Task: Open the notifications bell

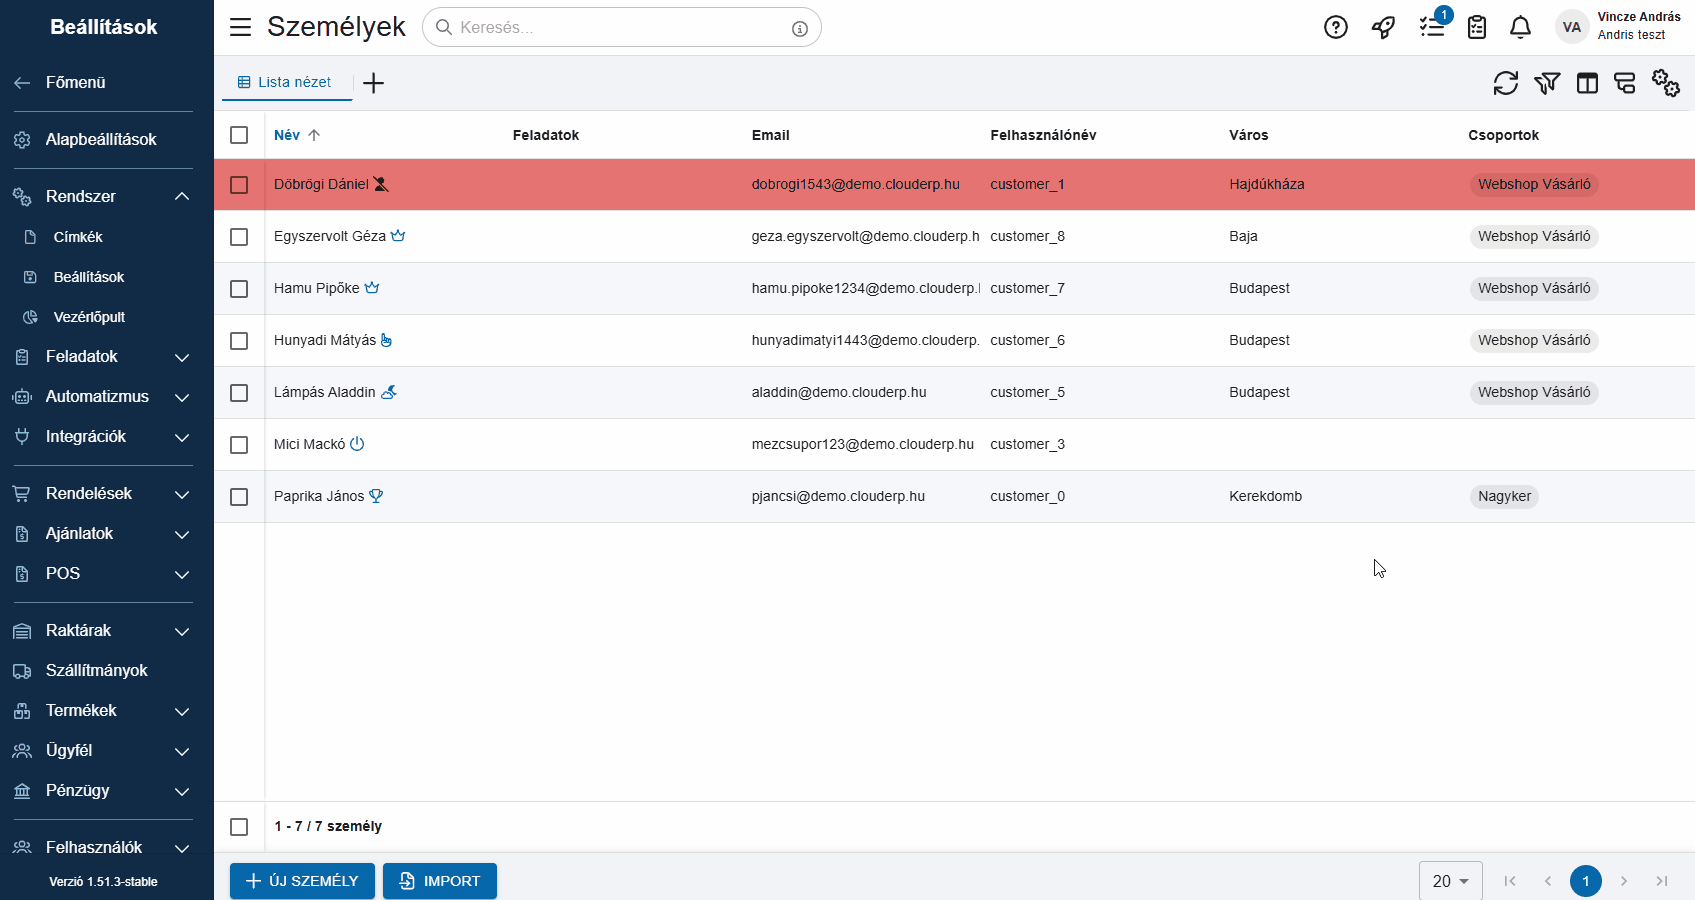Action: click(x=1520, y=27)
